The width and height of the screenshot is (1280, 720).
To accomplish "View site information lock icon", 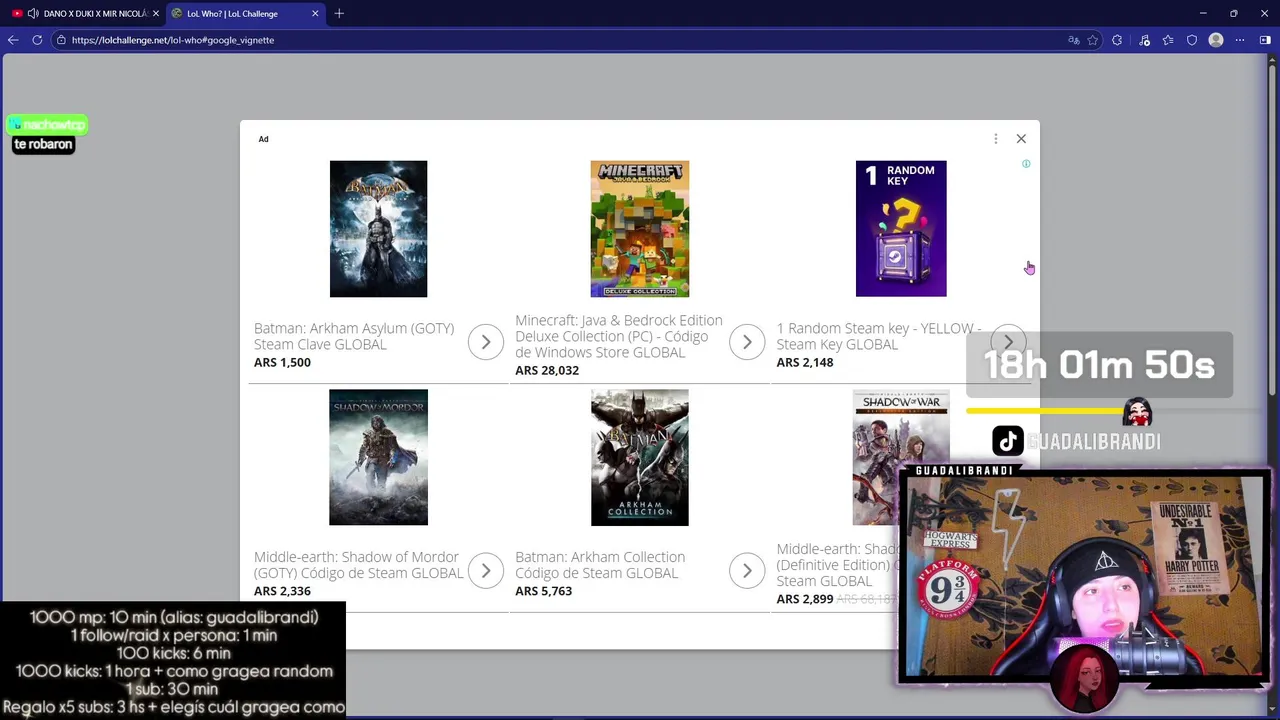I will (61, 40).
